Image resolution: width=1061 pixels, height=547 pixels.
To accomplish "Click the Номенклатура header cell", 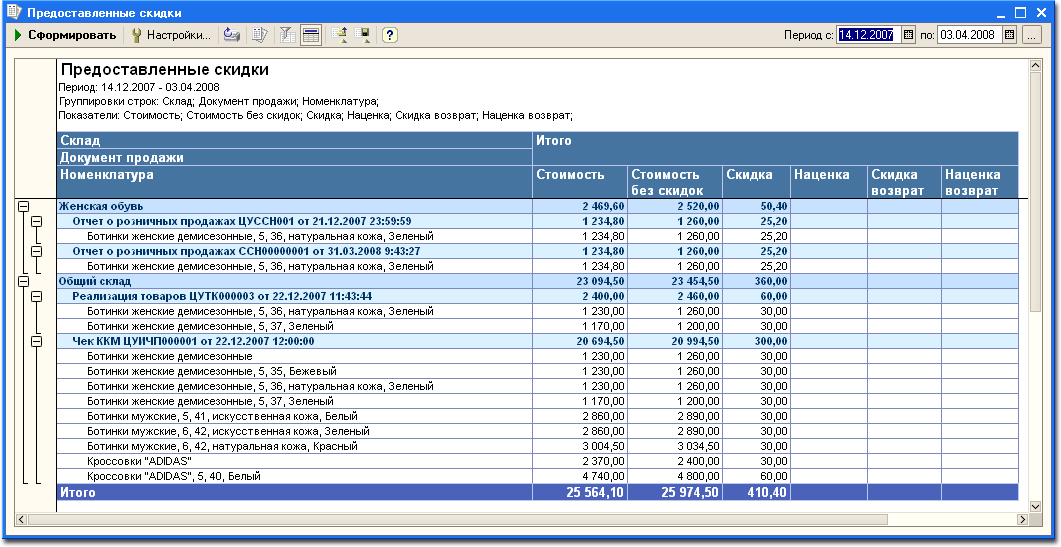I will click(294, 182).
